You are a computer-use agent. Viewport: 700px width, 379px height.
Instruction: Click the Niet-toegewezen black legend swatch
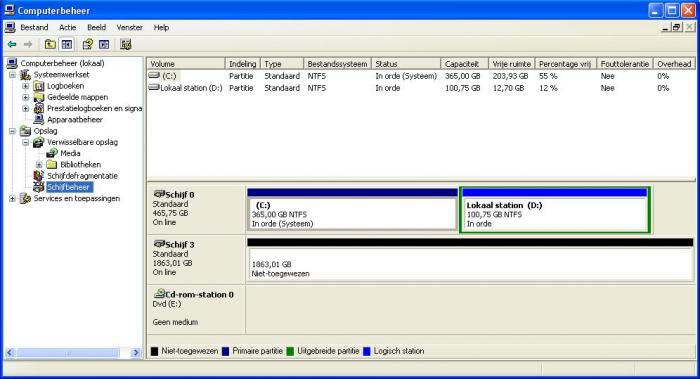[154, 351]
